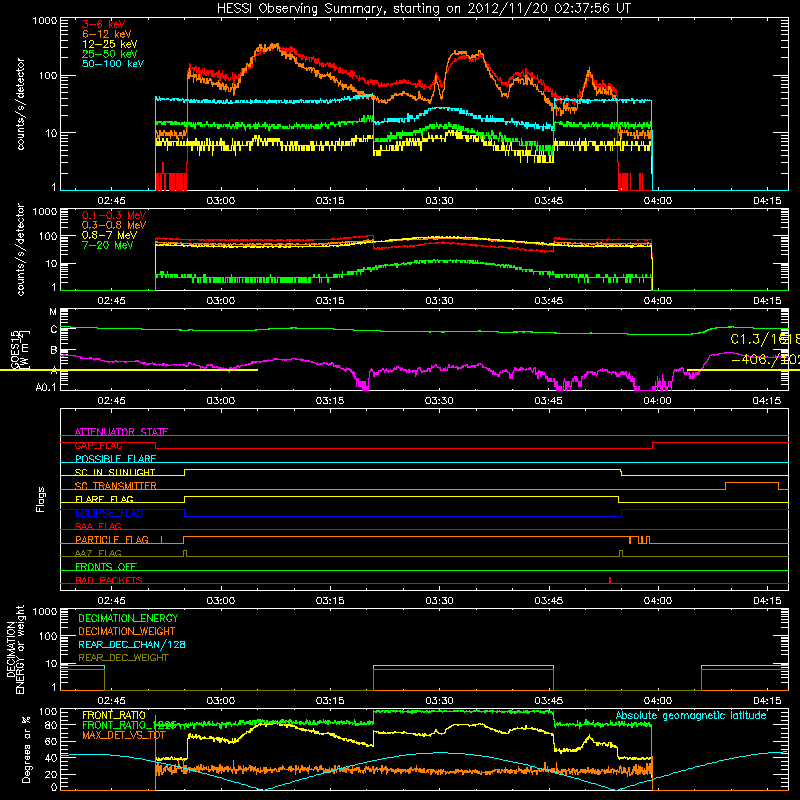Select the 0.1-0.3 MeV legend label
The height and width of the screenshot is (800, 800).
(114, 215)
